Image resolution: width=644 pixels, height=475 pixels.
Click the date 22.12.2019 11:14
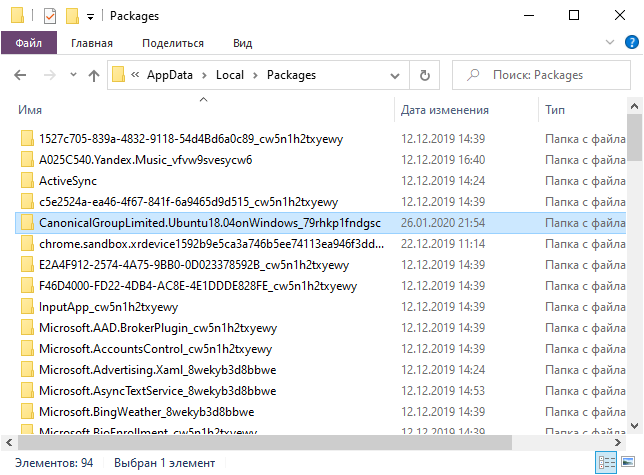point(443,244)
